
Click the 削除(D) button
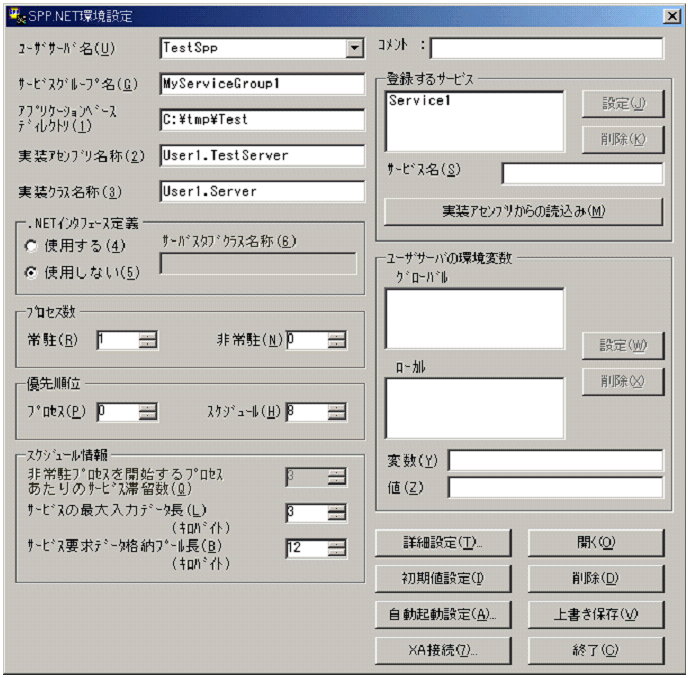[596, 579]
